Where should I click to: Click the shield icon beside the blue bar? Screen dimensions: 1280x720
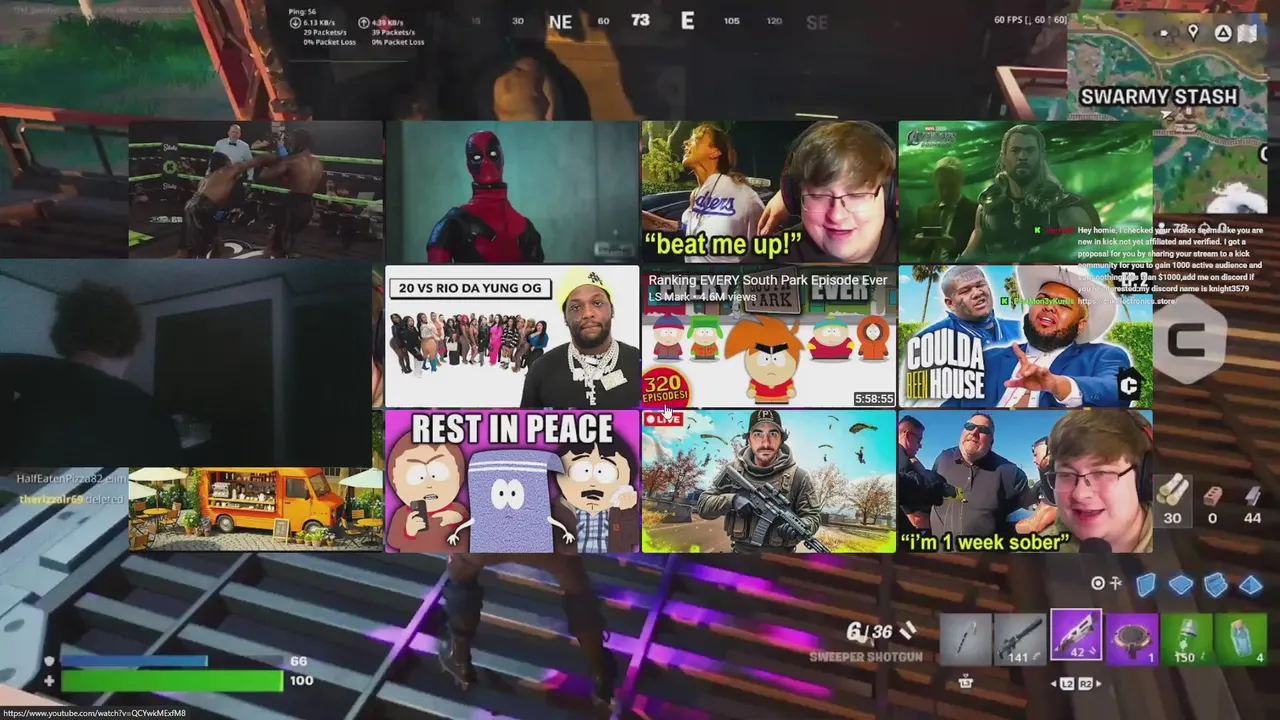pyautogui.click(x=49, y=661)
